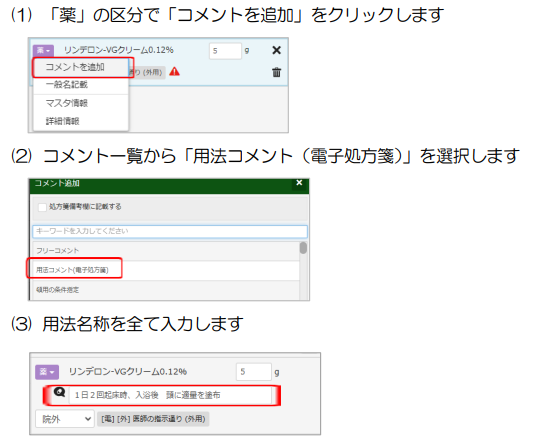Click the comment list scrollbar thumb
The width and height of the screenshot is (539, 446).
coord(303,248)
